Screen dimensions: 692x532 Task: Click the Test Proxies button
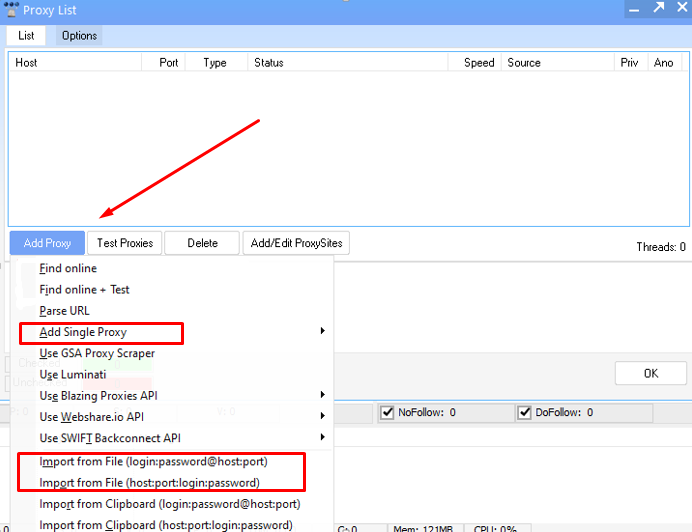(125, 243)
